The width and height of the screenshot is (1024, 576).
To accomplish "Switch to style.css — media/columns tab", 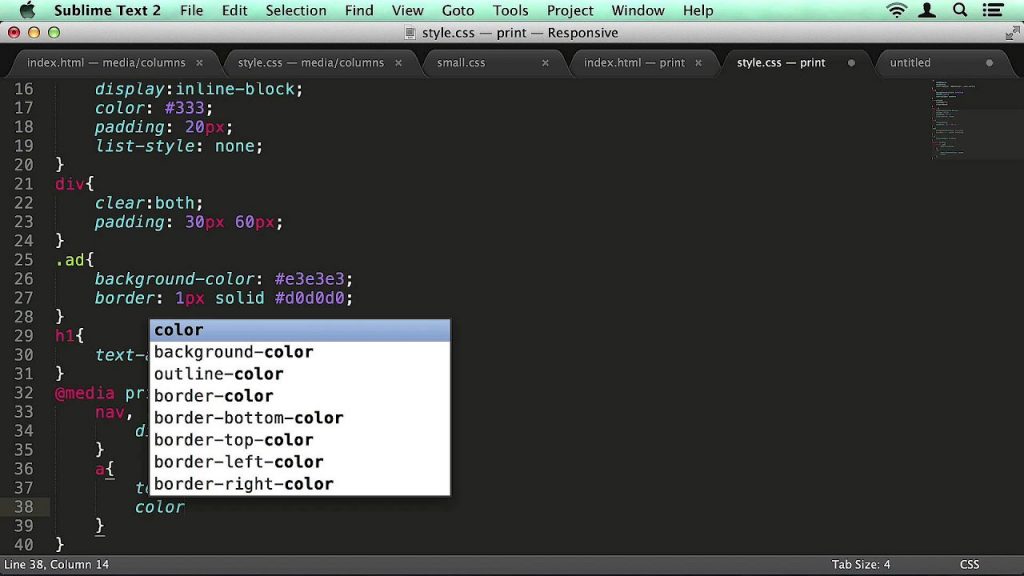I will 310,63.
